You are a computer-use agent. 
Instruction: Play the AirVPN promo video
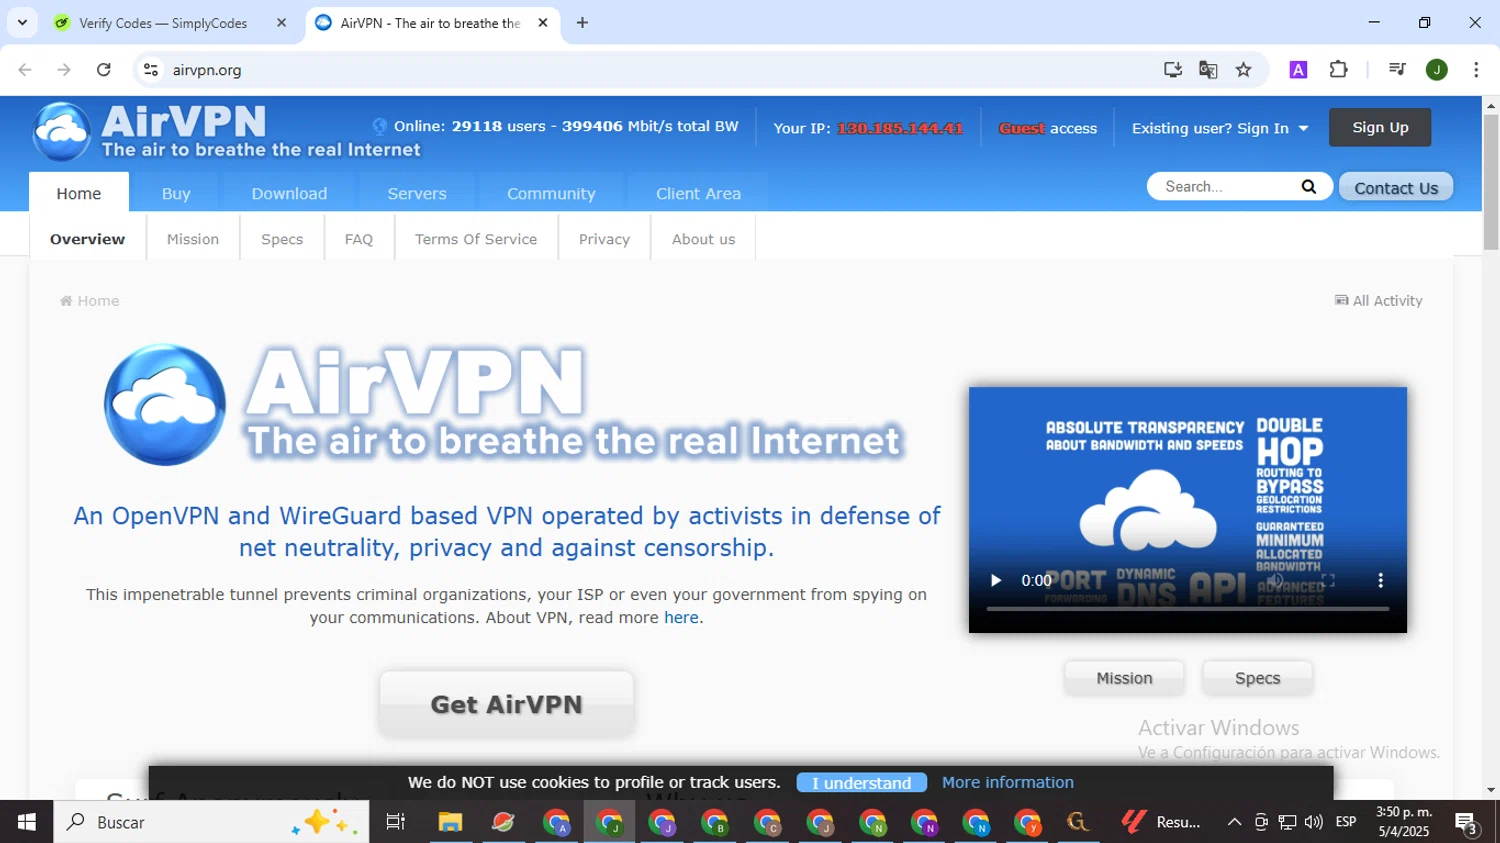click(995, 580)
